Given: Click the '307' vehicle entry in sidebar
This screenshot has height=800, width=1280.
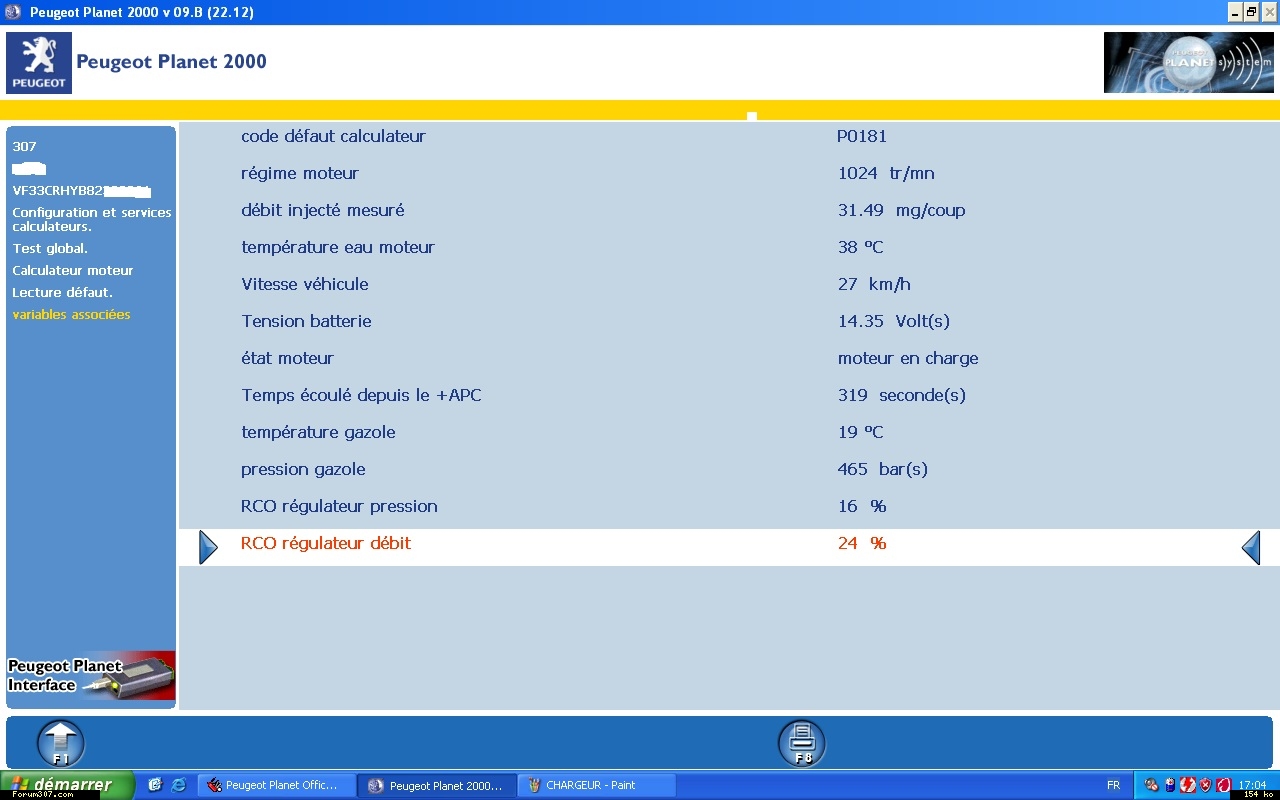Looking at the screenshot, I should [24, 146].
